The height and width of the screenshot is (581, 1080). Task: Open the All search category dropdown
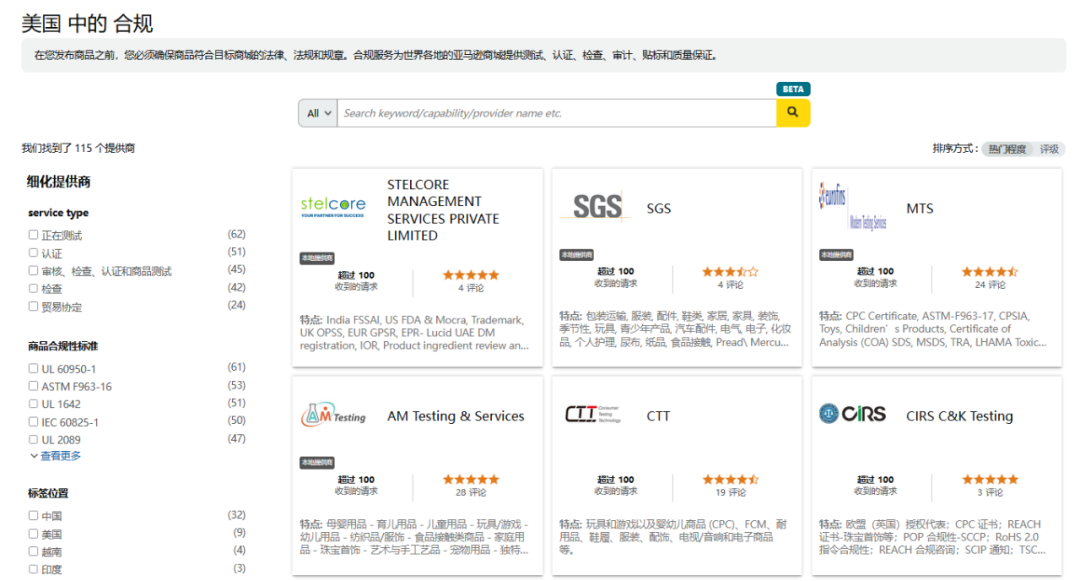[318, 113]
